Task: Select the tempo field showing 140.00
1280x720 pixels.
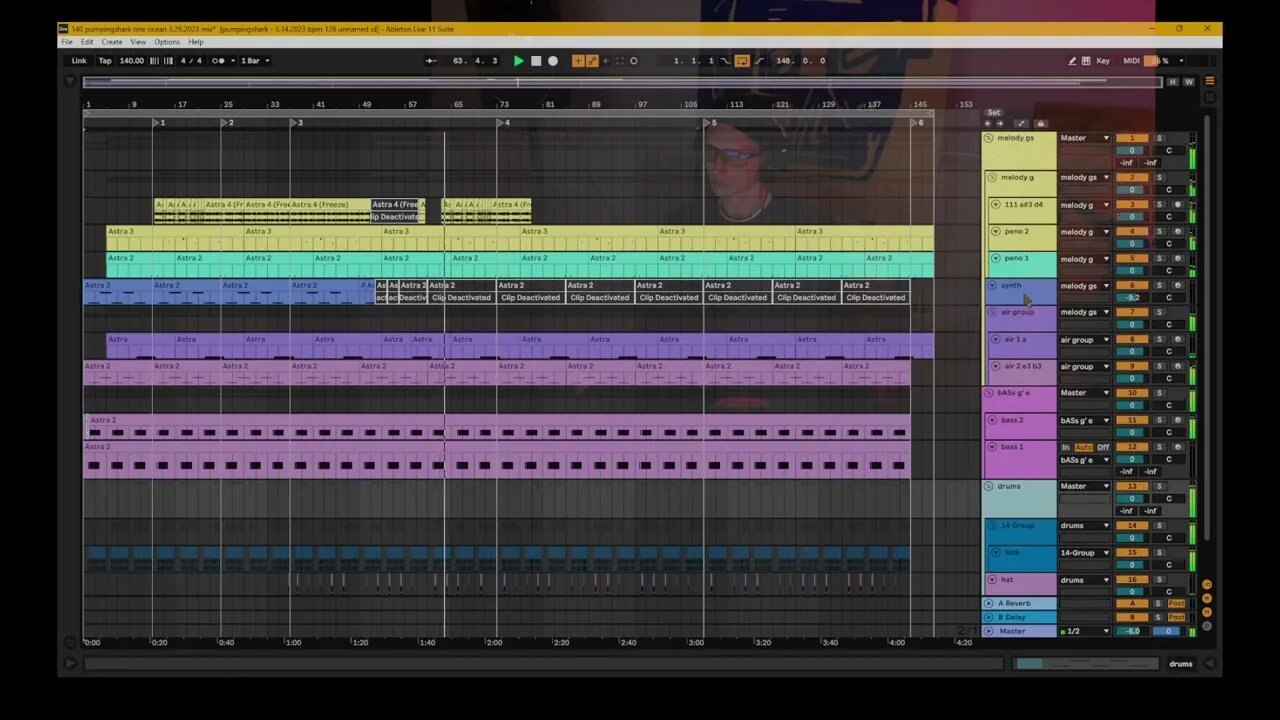Action: click(x=132, y=61)
